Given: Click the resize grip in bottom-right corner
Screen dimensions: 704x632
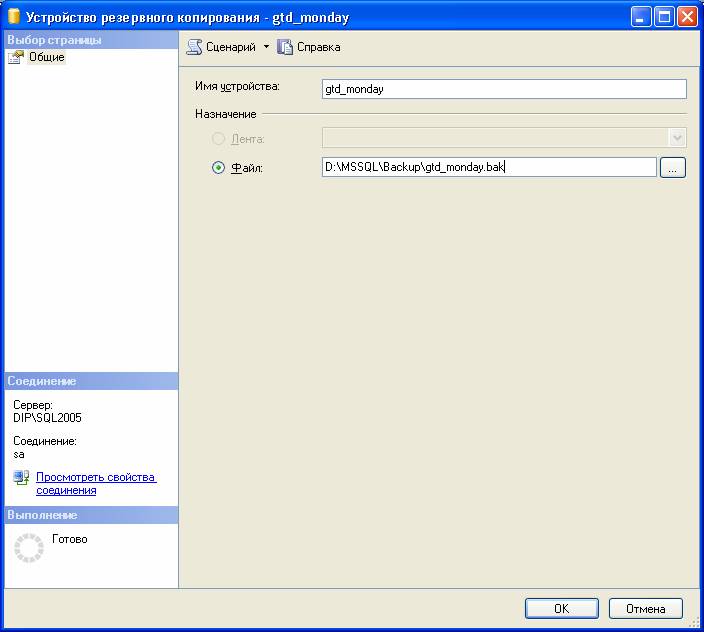Looking at the screenshot, I should (695, 623).
